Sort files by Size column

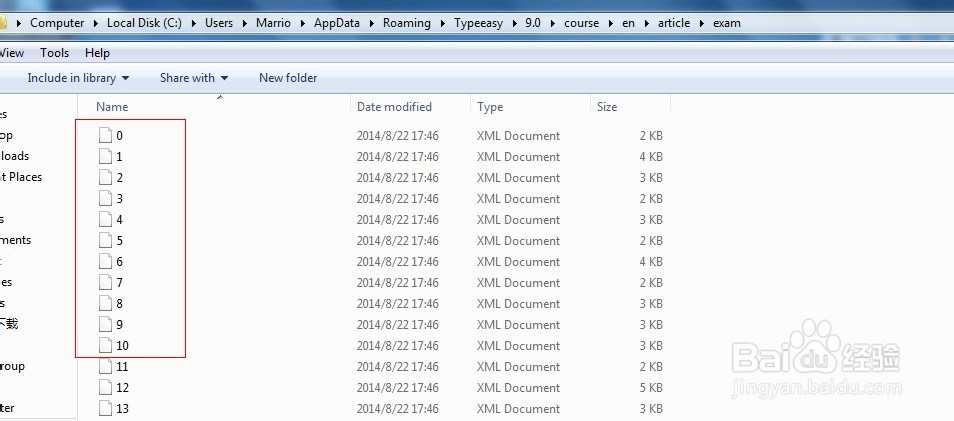pos(607,106)
